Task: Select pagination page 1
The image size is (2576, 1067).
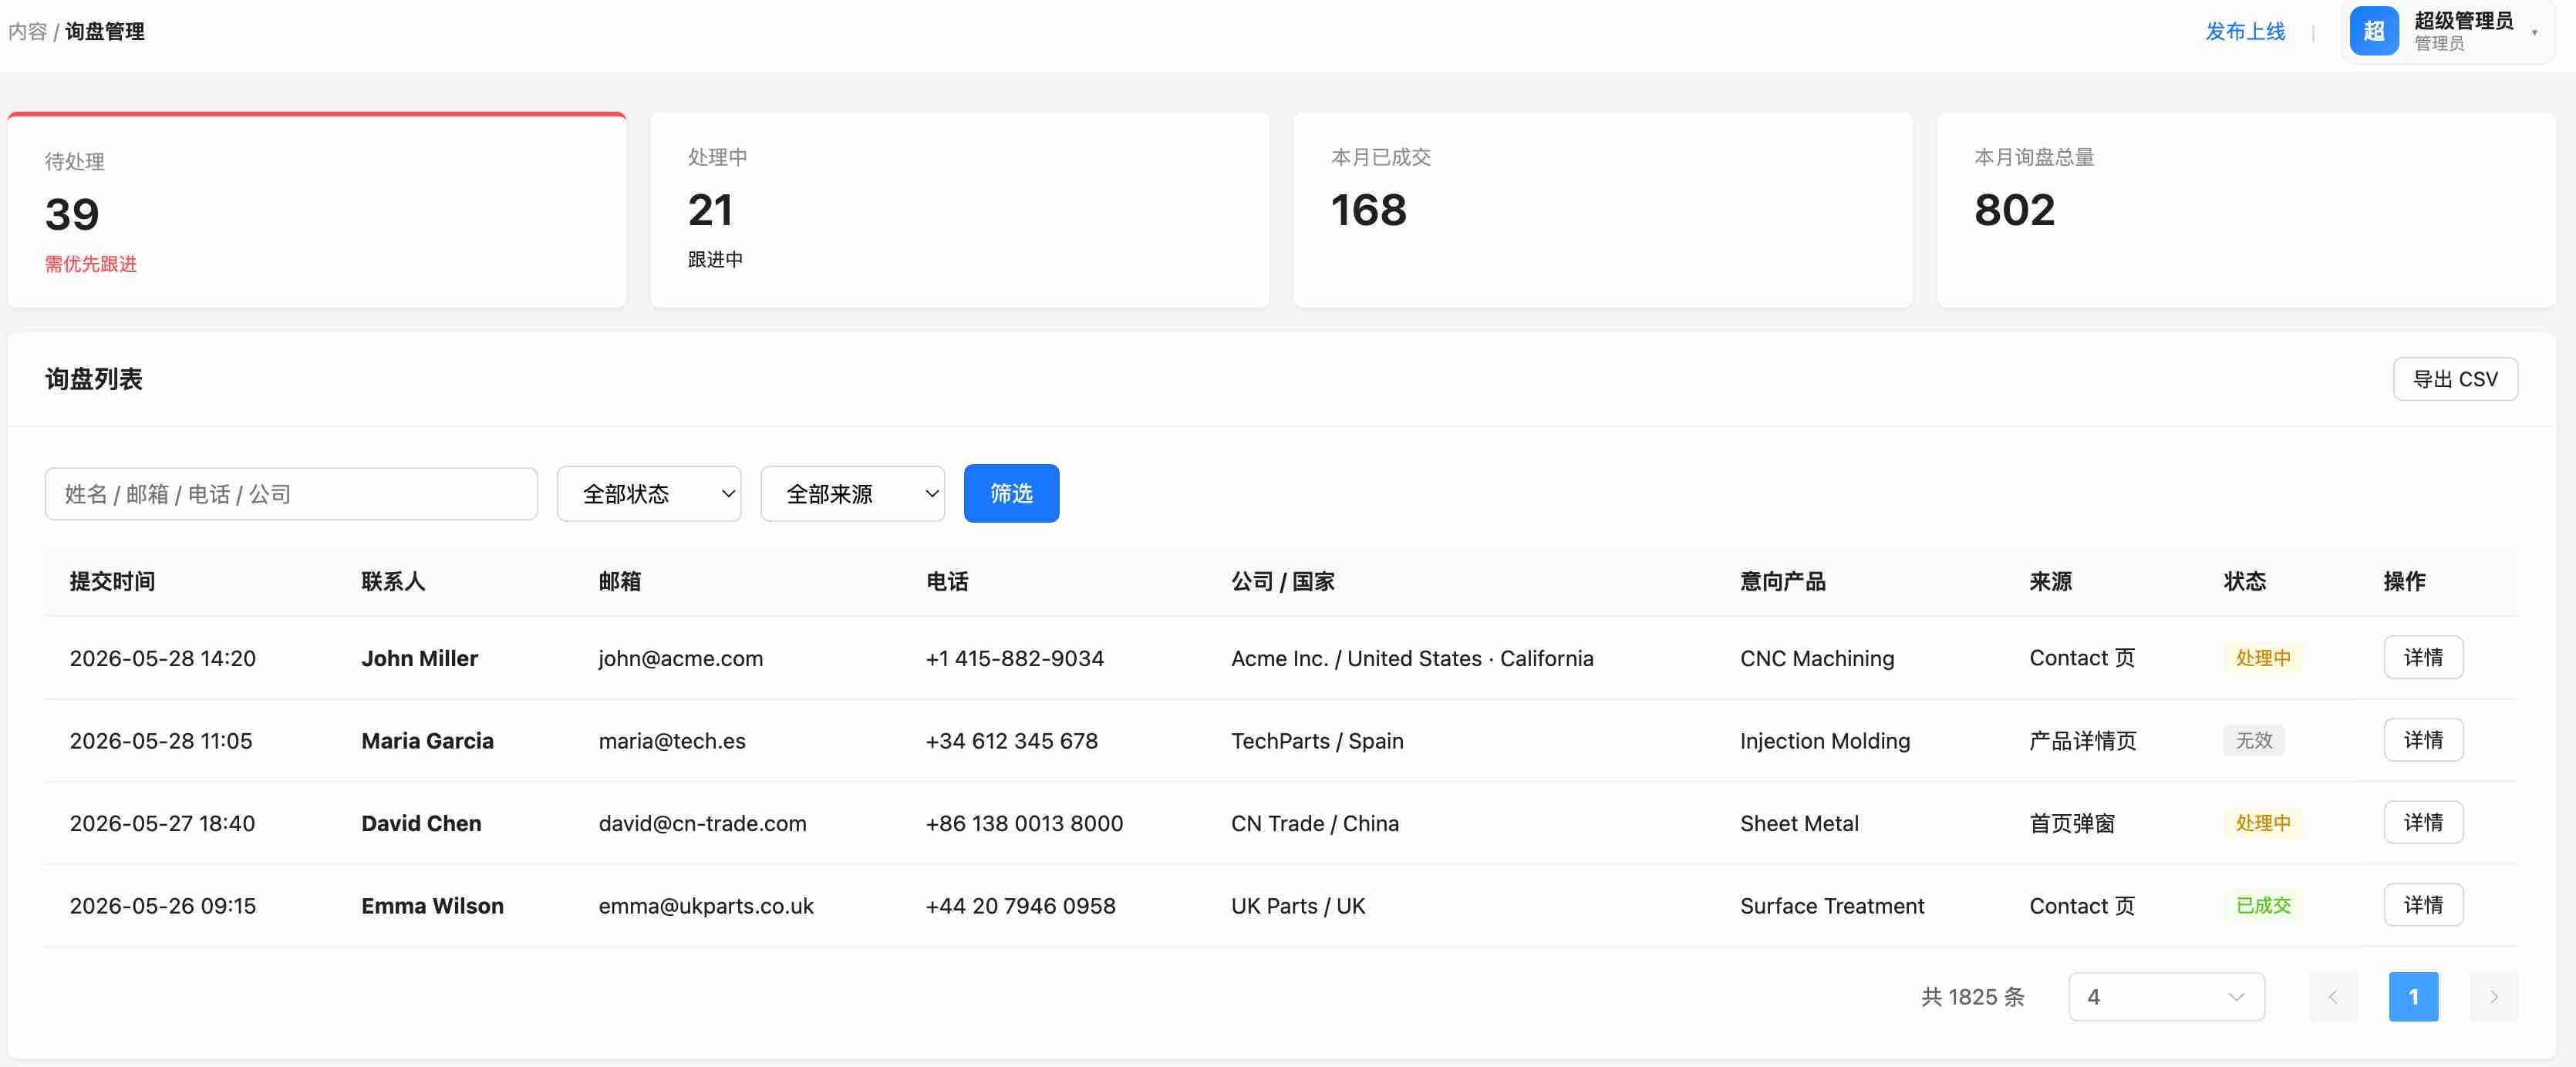Action: [2413, 997]
